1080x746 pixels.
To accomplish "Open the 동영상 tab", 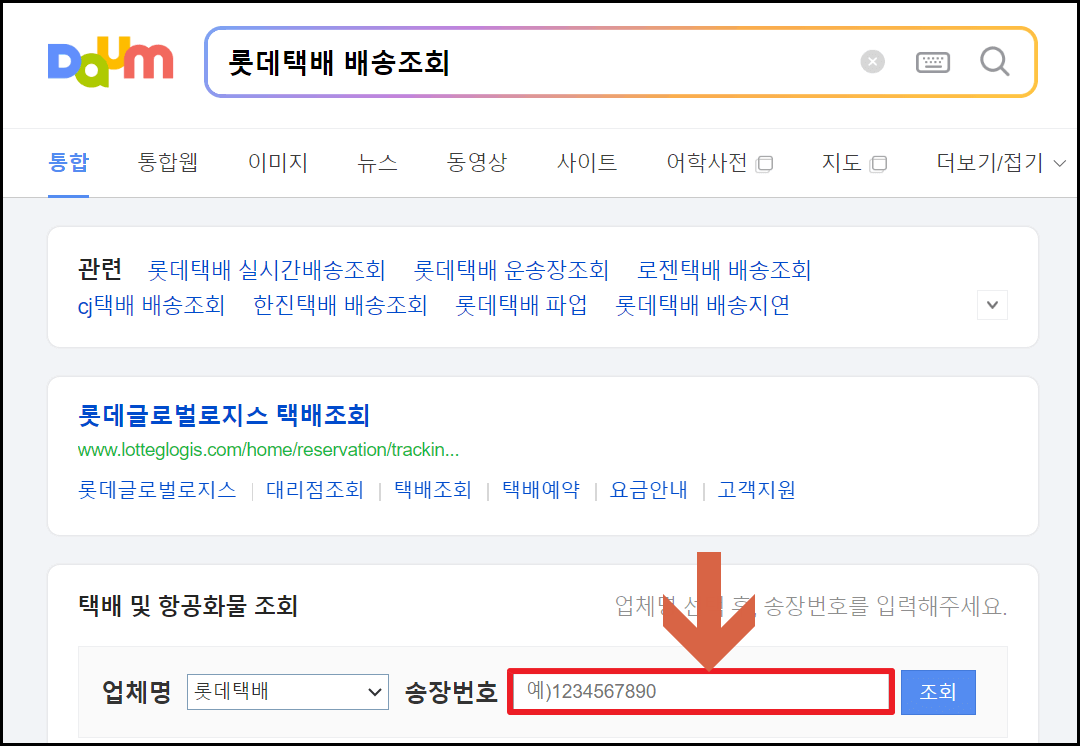I will click(x=477, y=163).
